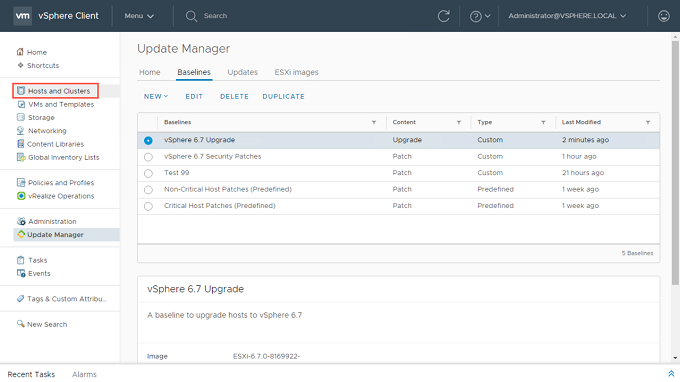This screenshot has height=382, width=680.
Task: Click the Content Libraries icon
Action: (20, 144)
